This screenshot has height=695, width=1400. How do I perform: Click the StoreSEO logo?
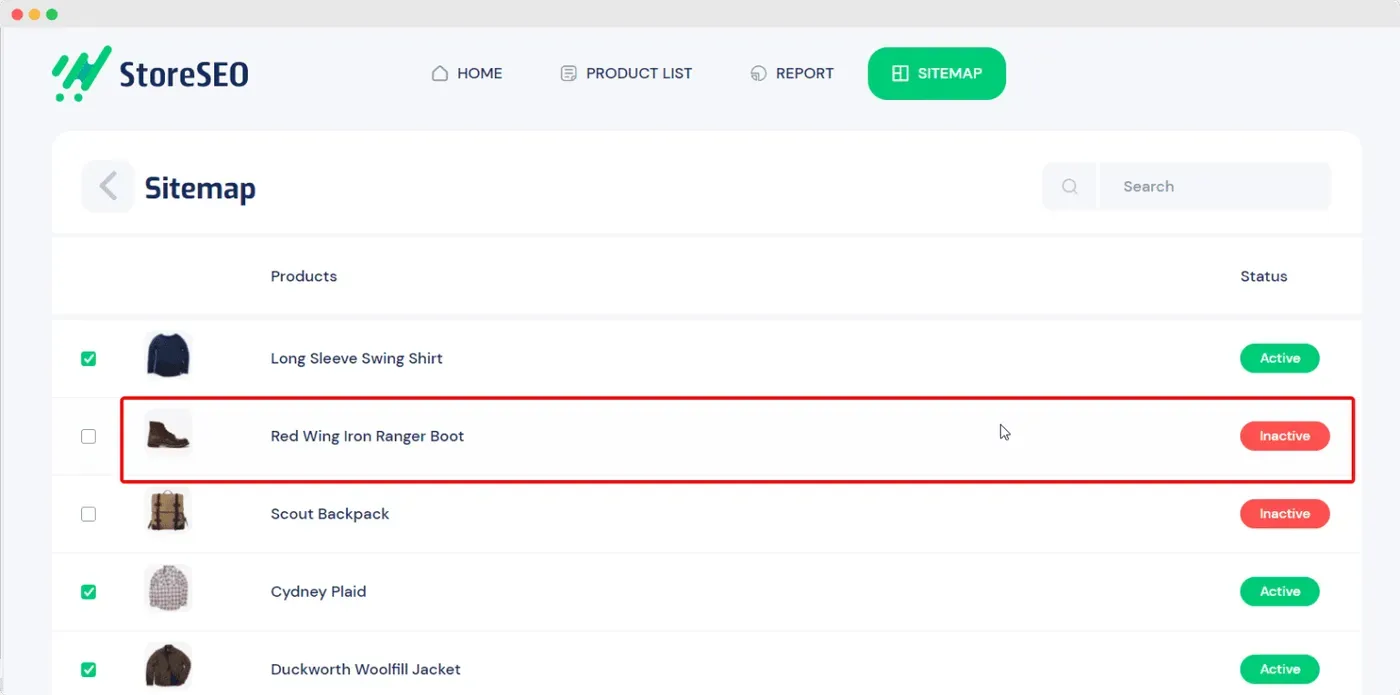tap(150, 73)
